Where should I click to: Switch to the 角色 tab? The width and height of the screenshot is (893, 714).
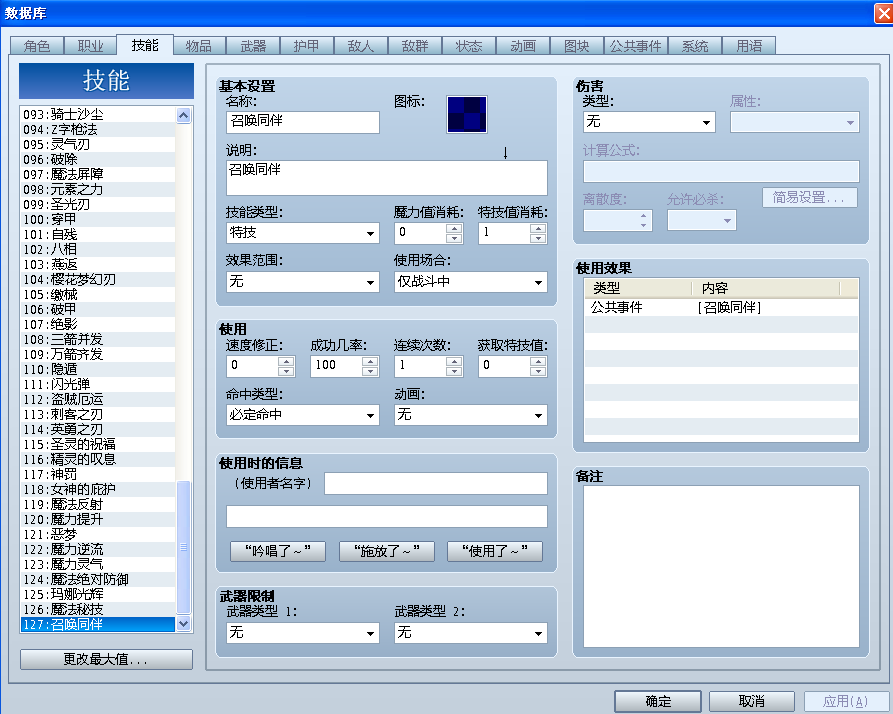pyautogui.click(x=36, y=46)
